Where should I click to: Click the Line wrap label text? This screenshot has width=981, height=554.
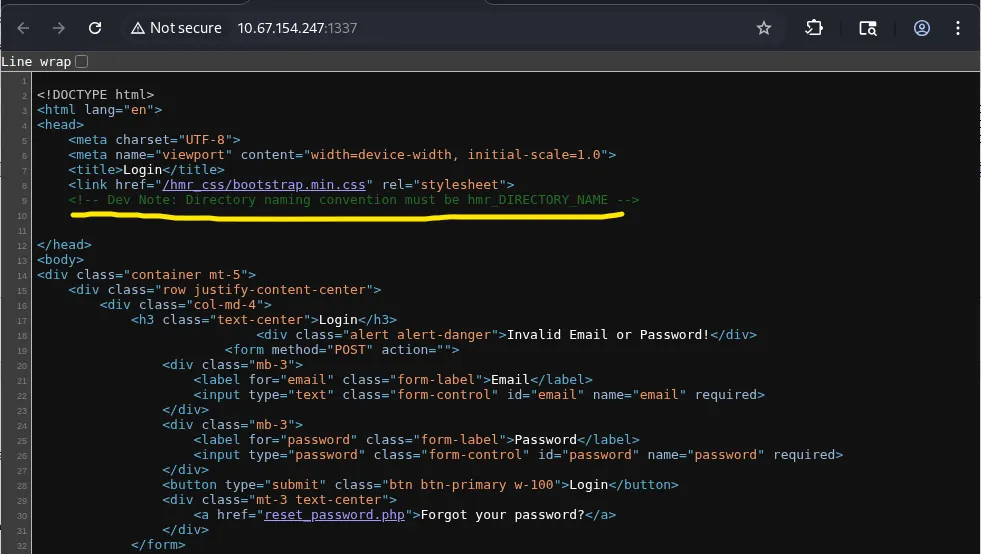36,62
